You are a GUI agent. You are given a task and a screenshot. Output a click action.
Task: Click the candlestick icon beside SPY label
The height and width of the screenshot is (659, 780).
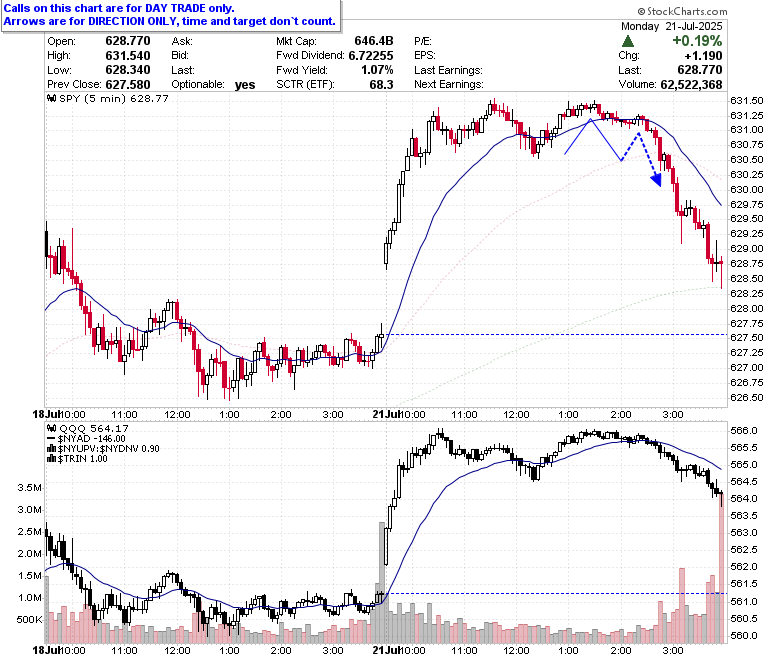tap(51, 98)
